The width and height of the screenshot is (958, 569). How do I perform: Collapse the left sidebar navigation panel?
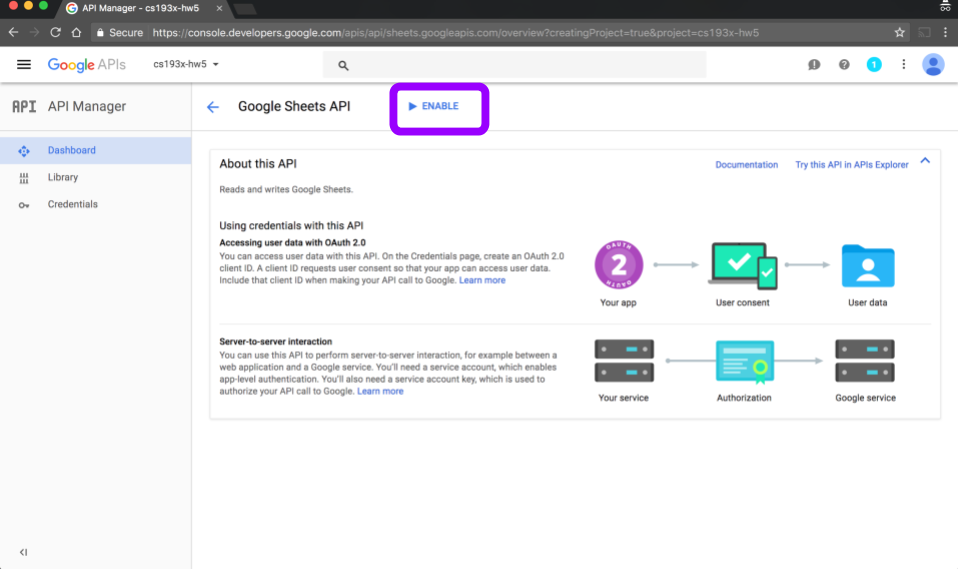pos(24,552)
